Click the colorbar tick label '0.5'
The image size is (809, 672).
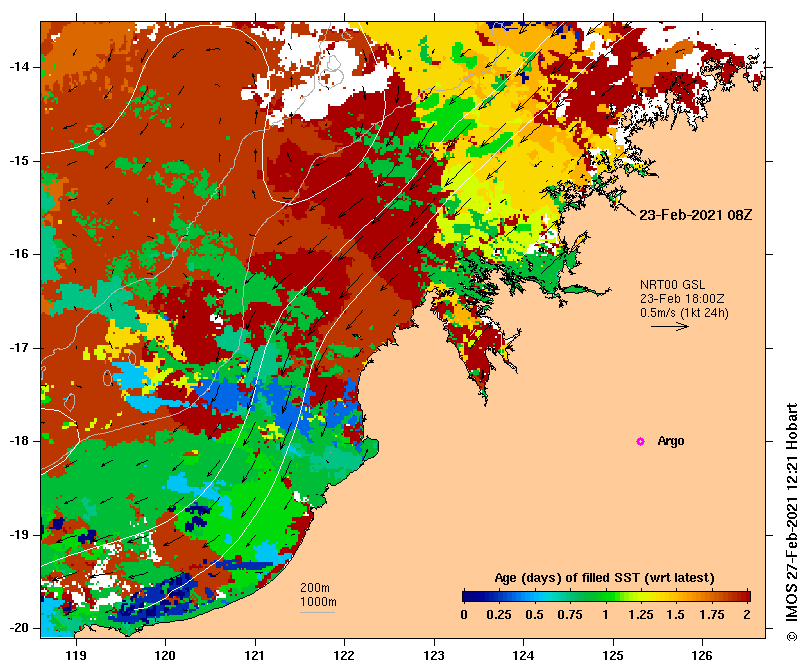click(x=534, y=615)
